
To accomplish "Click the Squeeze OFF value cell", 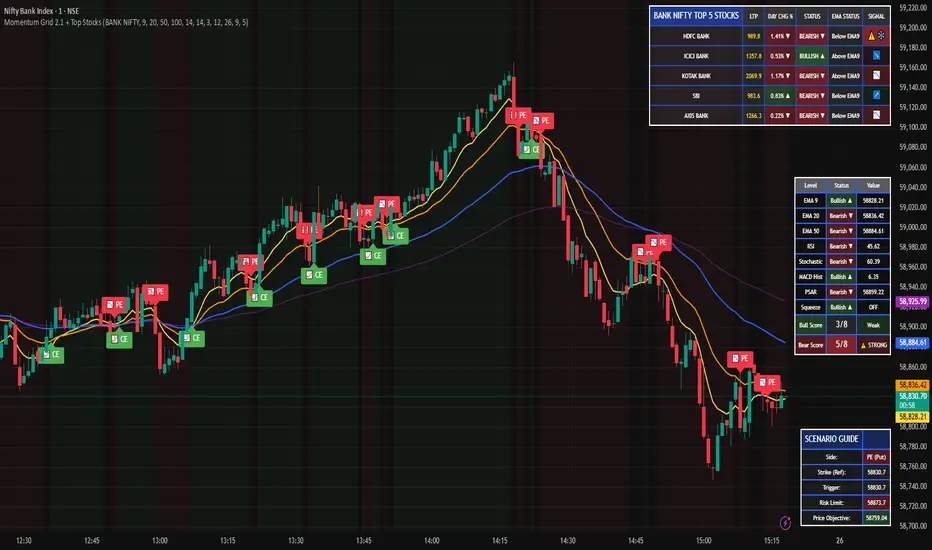I will 873,307.
